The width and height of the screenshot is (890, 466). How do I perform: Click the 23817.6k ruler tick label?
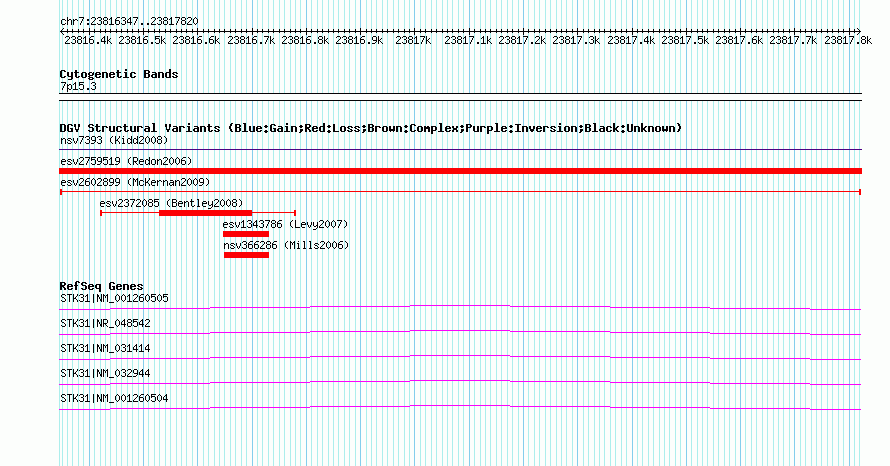[x=739, y=40]
